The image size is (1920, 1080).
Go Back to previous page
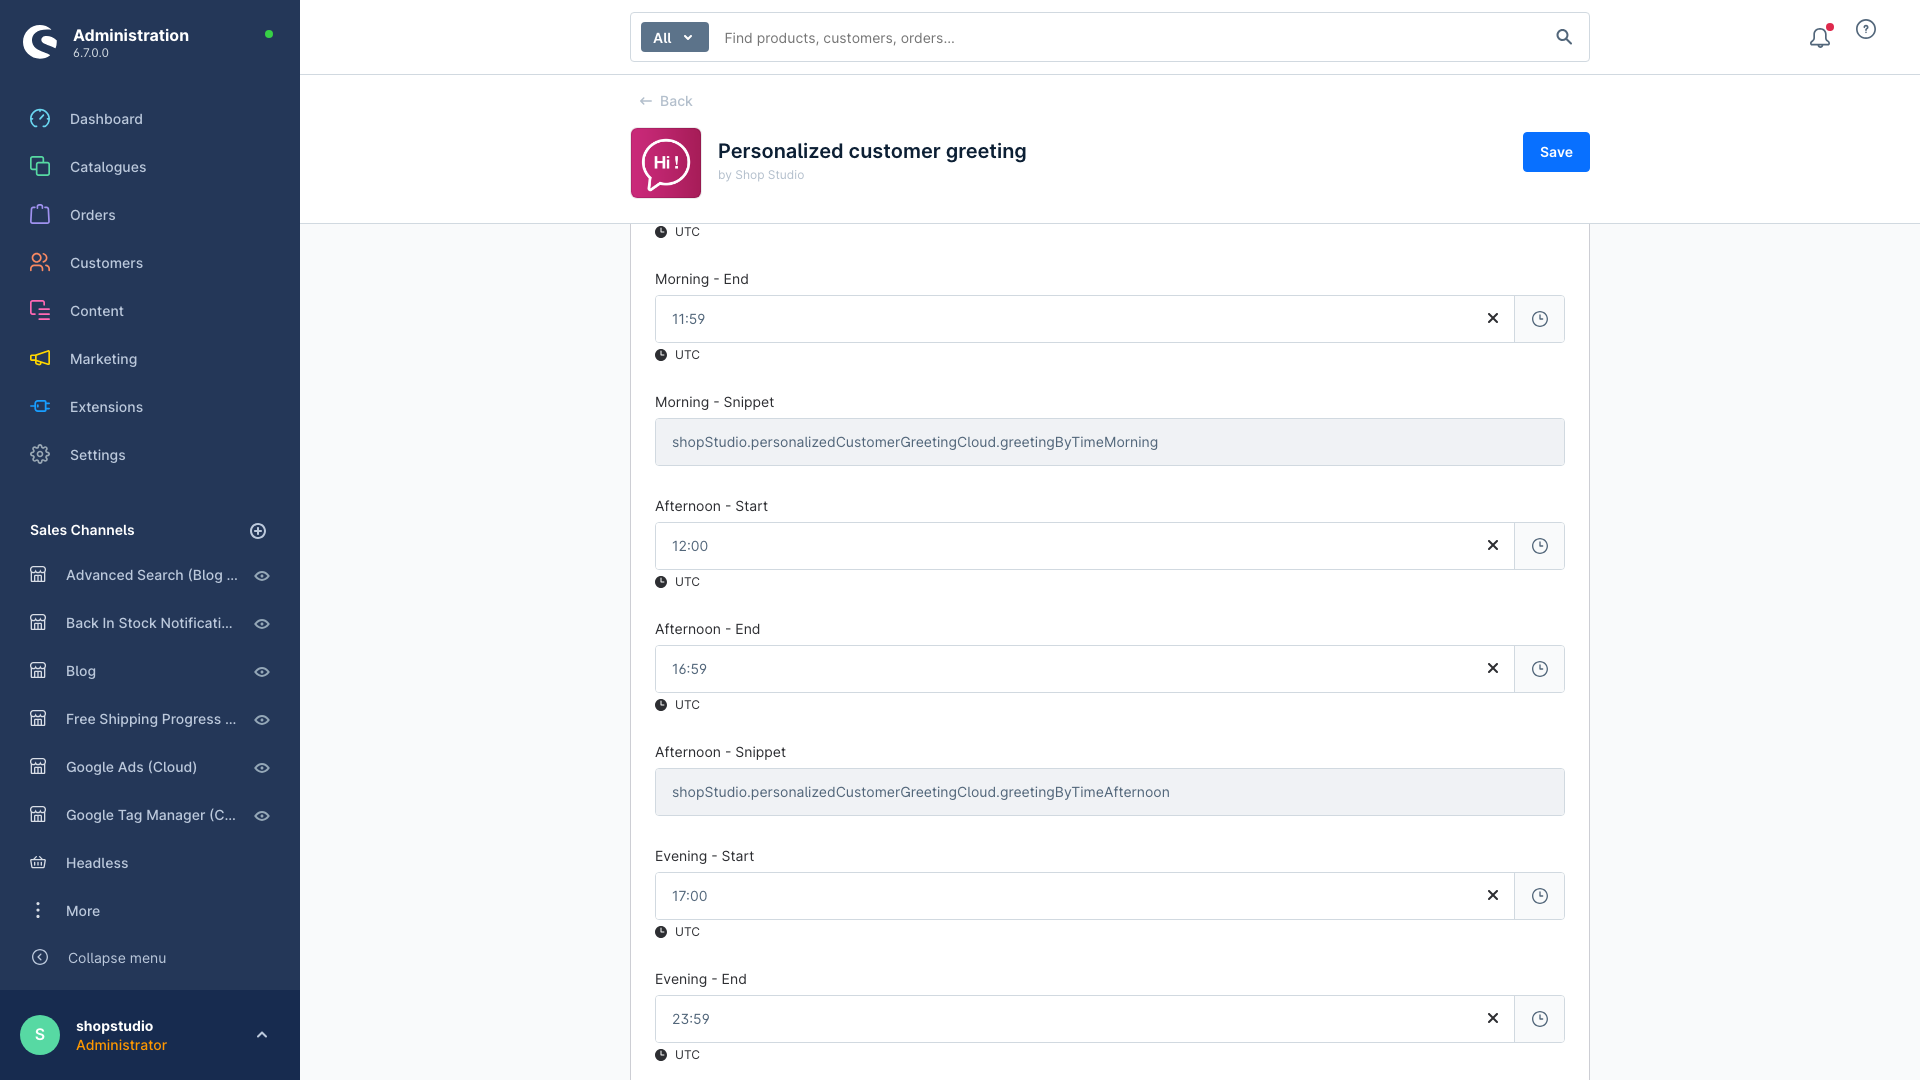666,101
